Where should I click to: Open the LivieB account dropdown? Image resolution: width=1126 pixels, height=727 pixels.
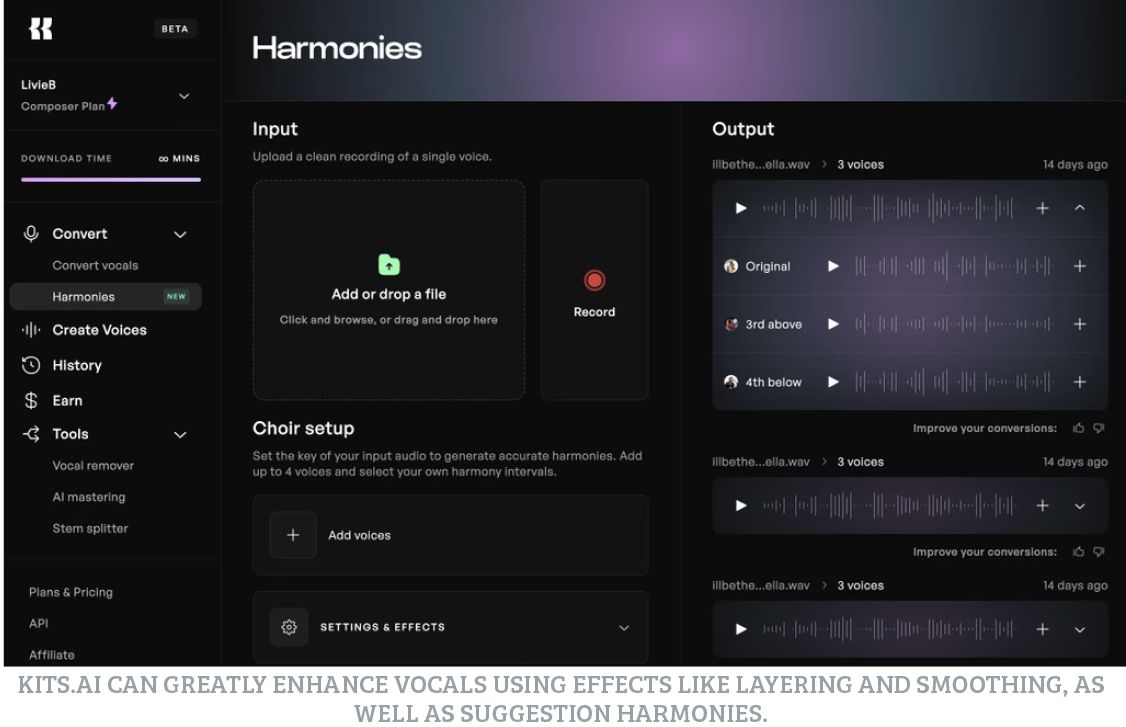pyautogui.click(x=184, y=96)
